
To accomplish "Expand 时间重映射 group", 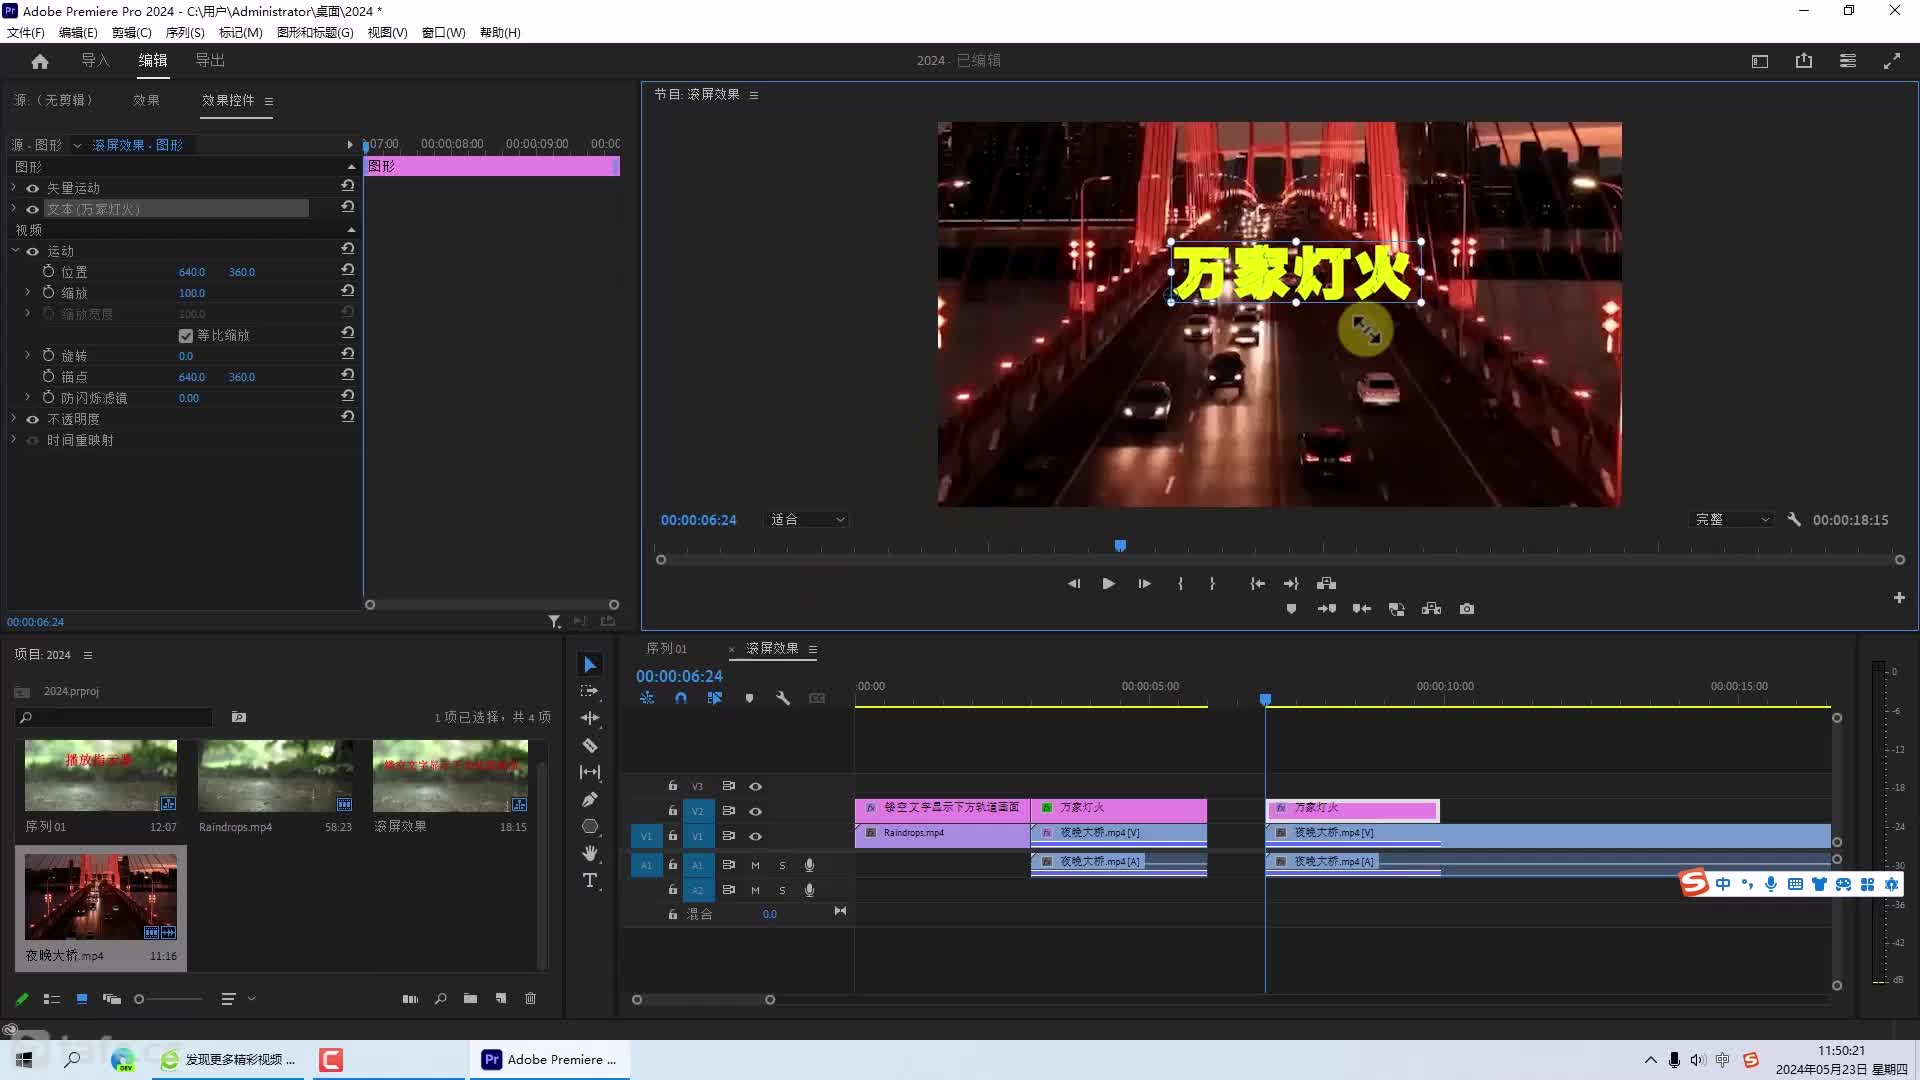I will pos(15,441).
